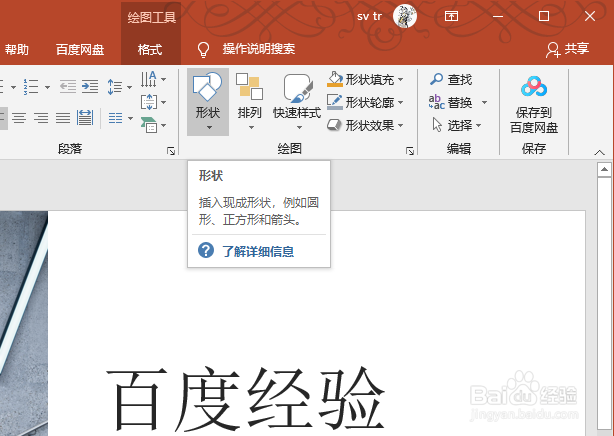Viewport: 614px width, 436px height.
Task: Open 了解详细信息 link in tooltip
Action: (x=258, y=251)
